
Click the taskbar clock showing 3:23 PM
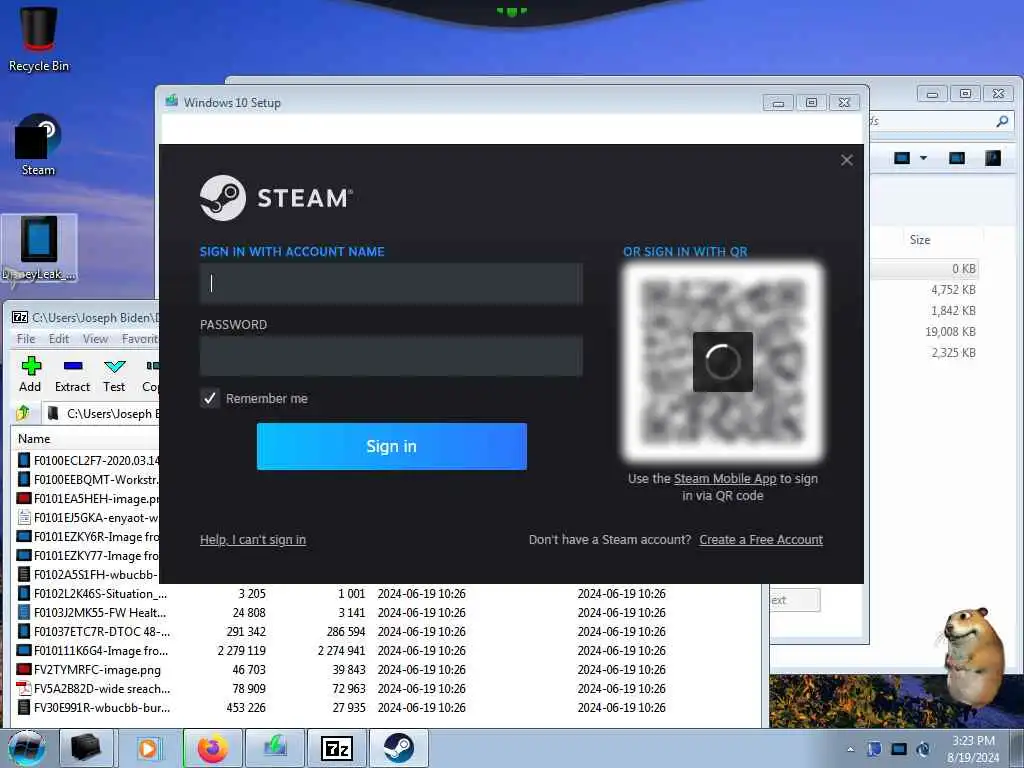click(973, 749)
